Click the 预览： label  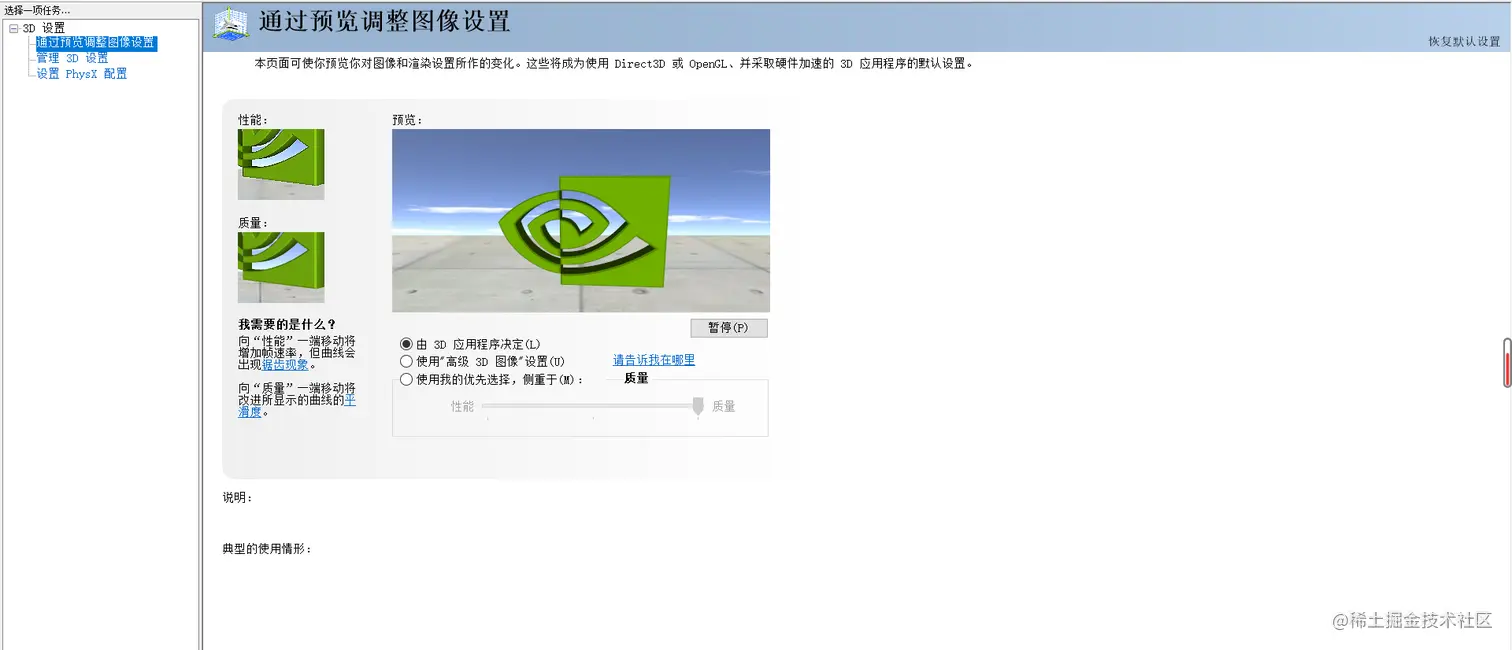coord(407,119)
